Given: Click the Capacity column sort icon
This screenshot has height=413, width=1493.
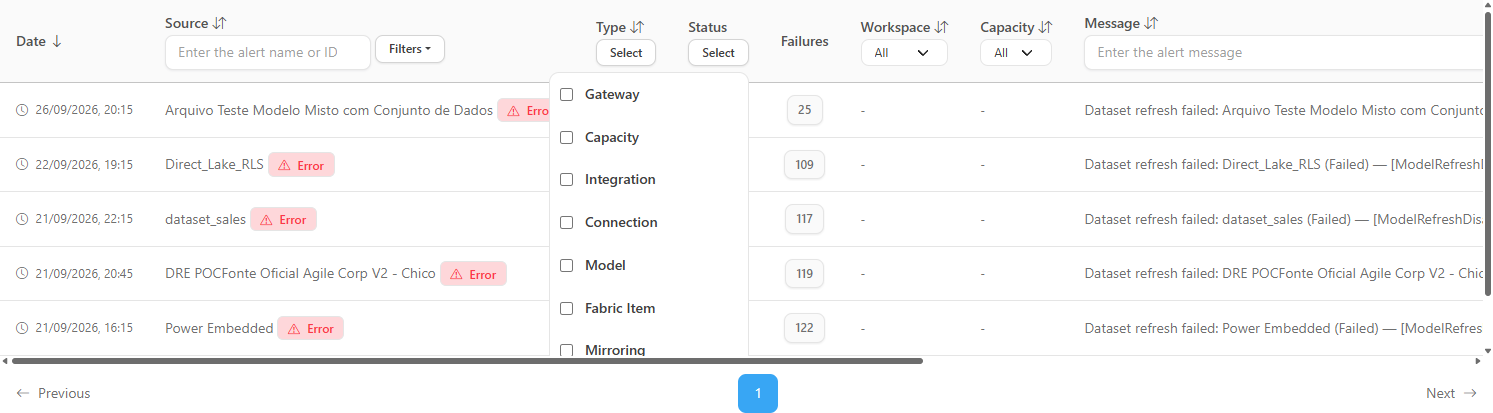Looking at the screenshot, I should pyautogui.click(x=1045, y=27).
